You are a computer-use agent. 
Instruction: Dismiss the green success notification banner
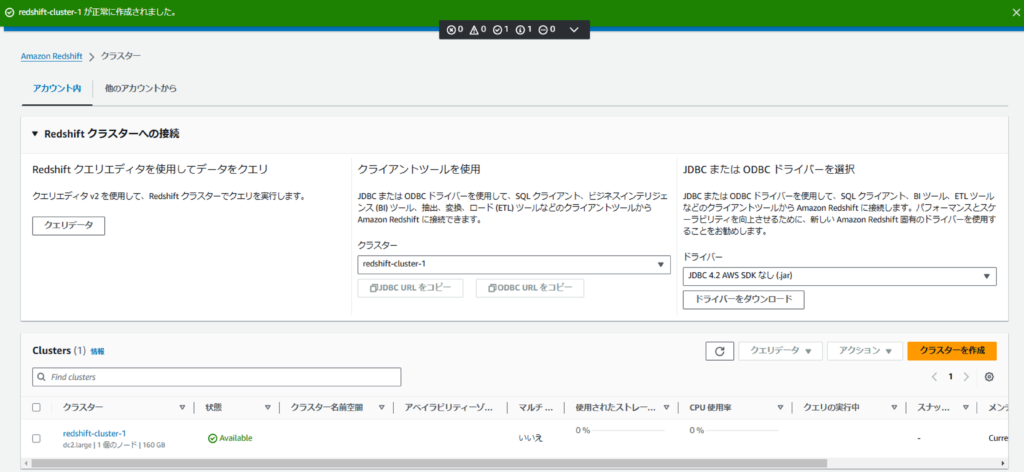(x=1015, y=12)
